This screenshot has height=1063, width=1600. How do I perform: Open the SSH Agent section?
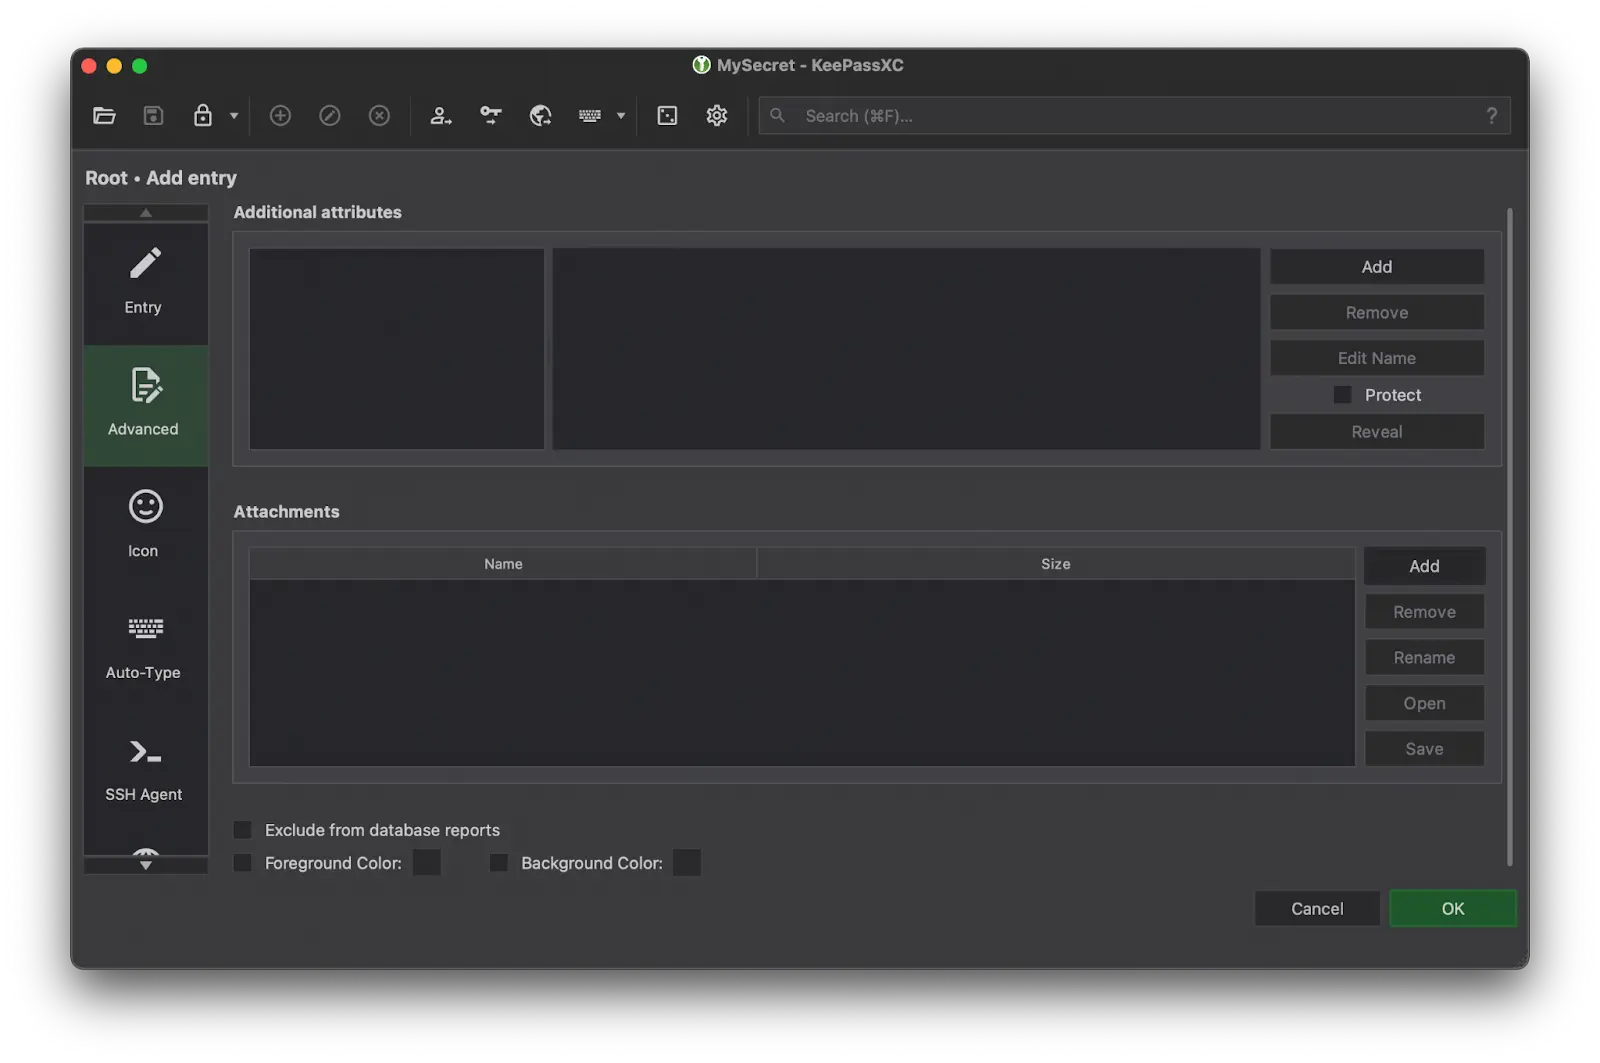coord(143,770)
